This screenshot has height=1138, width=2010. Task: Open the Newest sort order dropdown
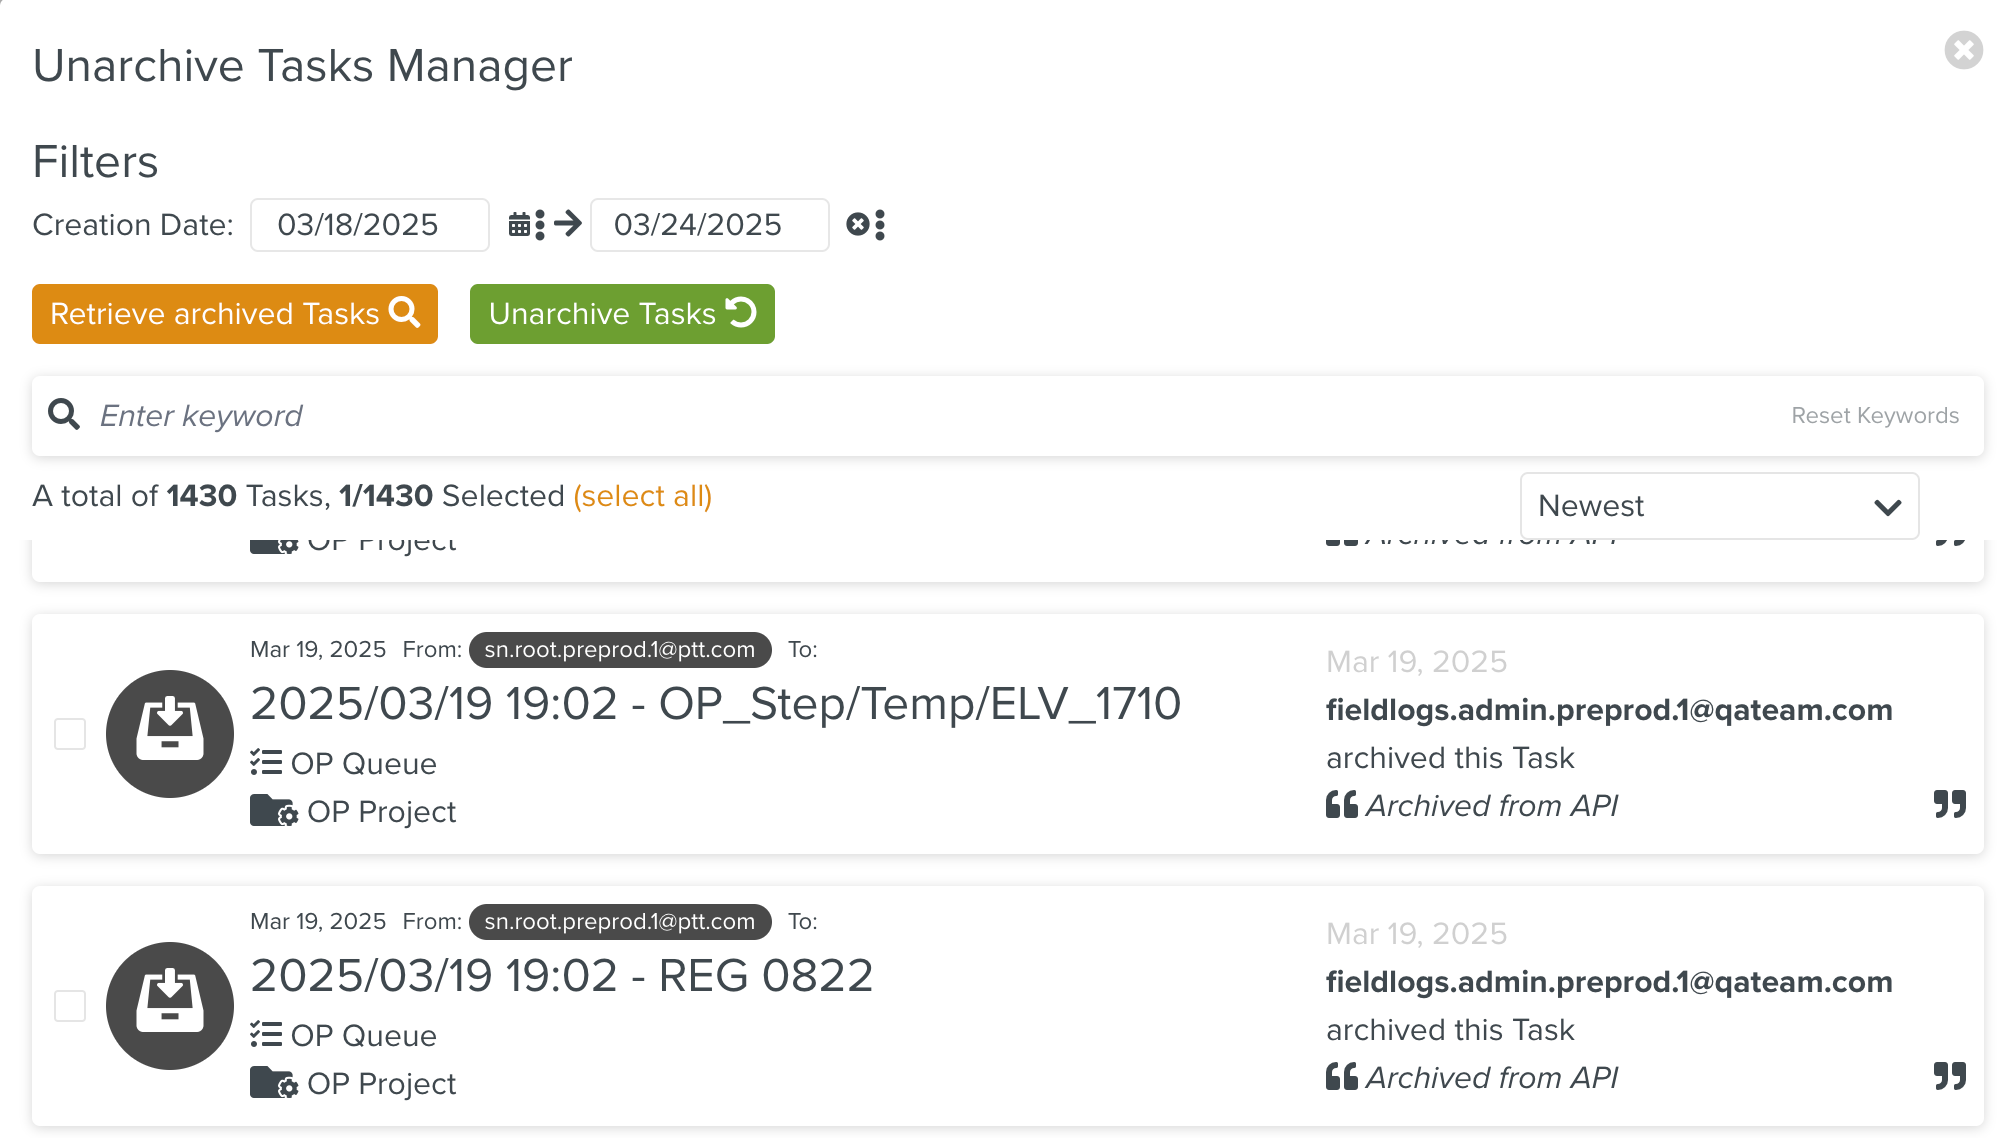pos(1718,506)
